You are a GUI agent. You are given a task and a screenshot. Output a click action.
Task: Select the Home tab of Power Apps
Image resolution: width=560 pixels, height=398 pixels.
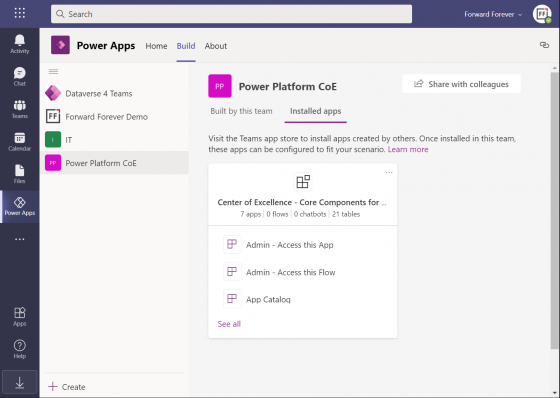tap(156, 46)
